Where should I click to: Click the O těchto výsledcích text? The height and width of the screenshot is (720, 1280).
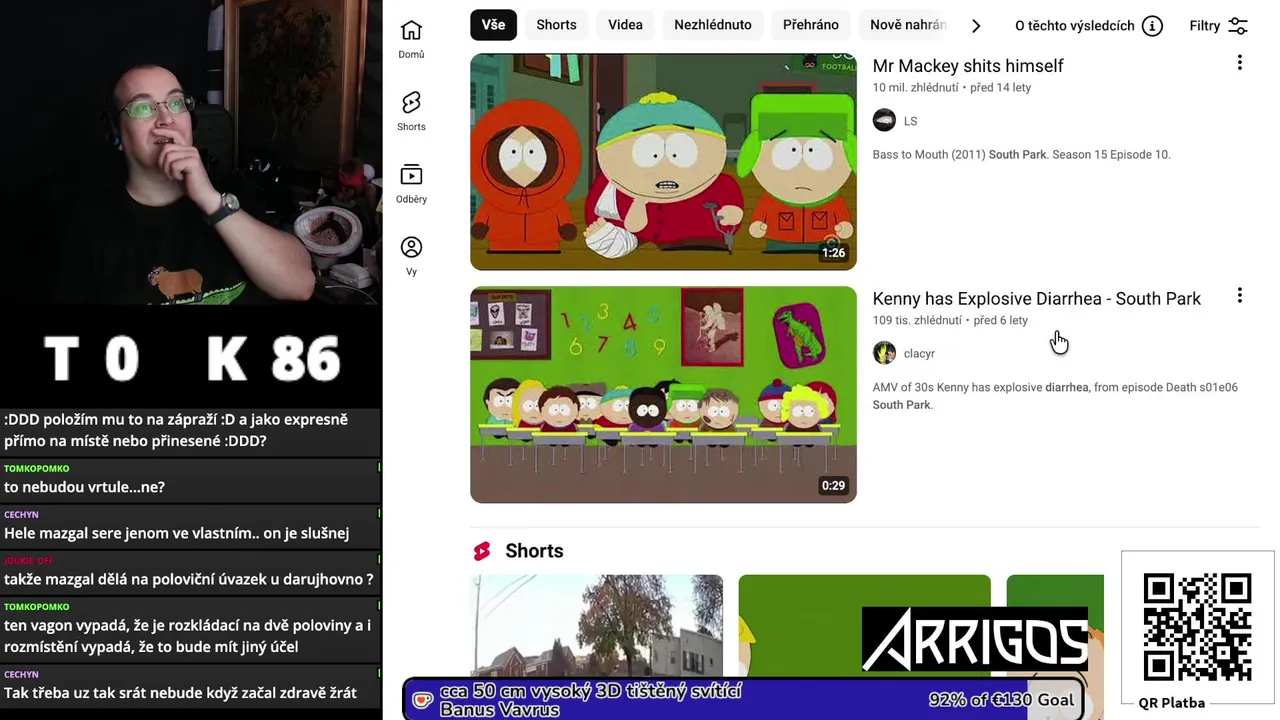coord(1074,26)
